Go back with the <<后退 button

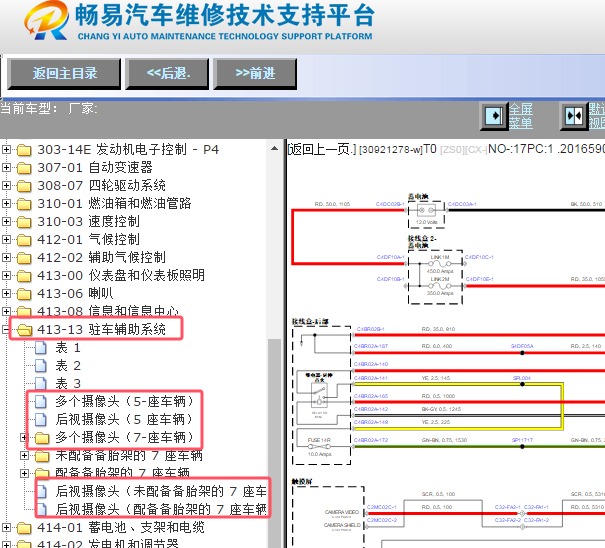coord(167,73)
